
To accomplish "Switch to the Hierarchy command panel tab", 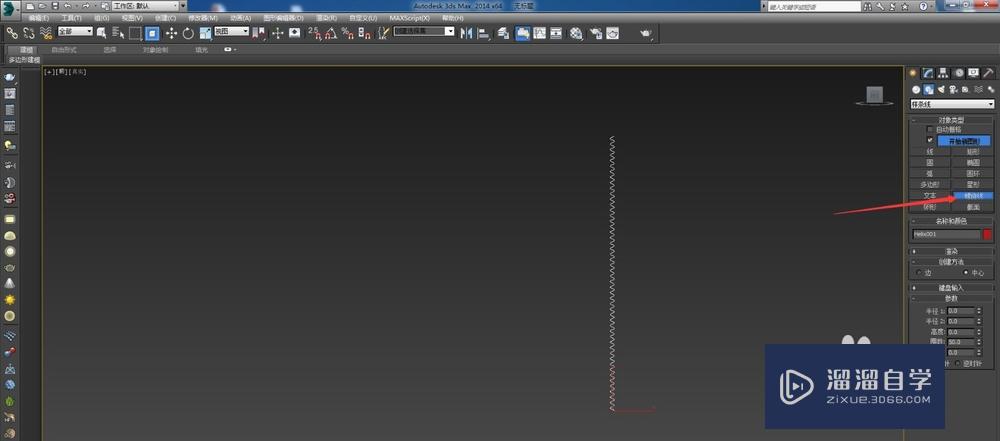I will tap(943, 73).
